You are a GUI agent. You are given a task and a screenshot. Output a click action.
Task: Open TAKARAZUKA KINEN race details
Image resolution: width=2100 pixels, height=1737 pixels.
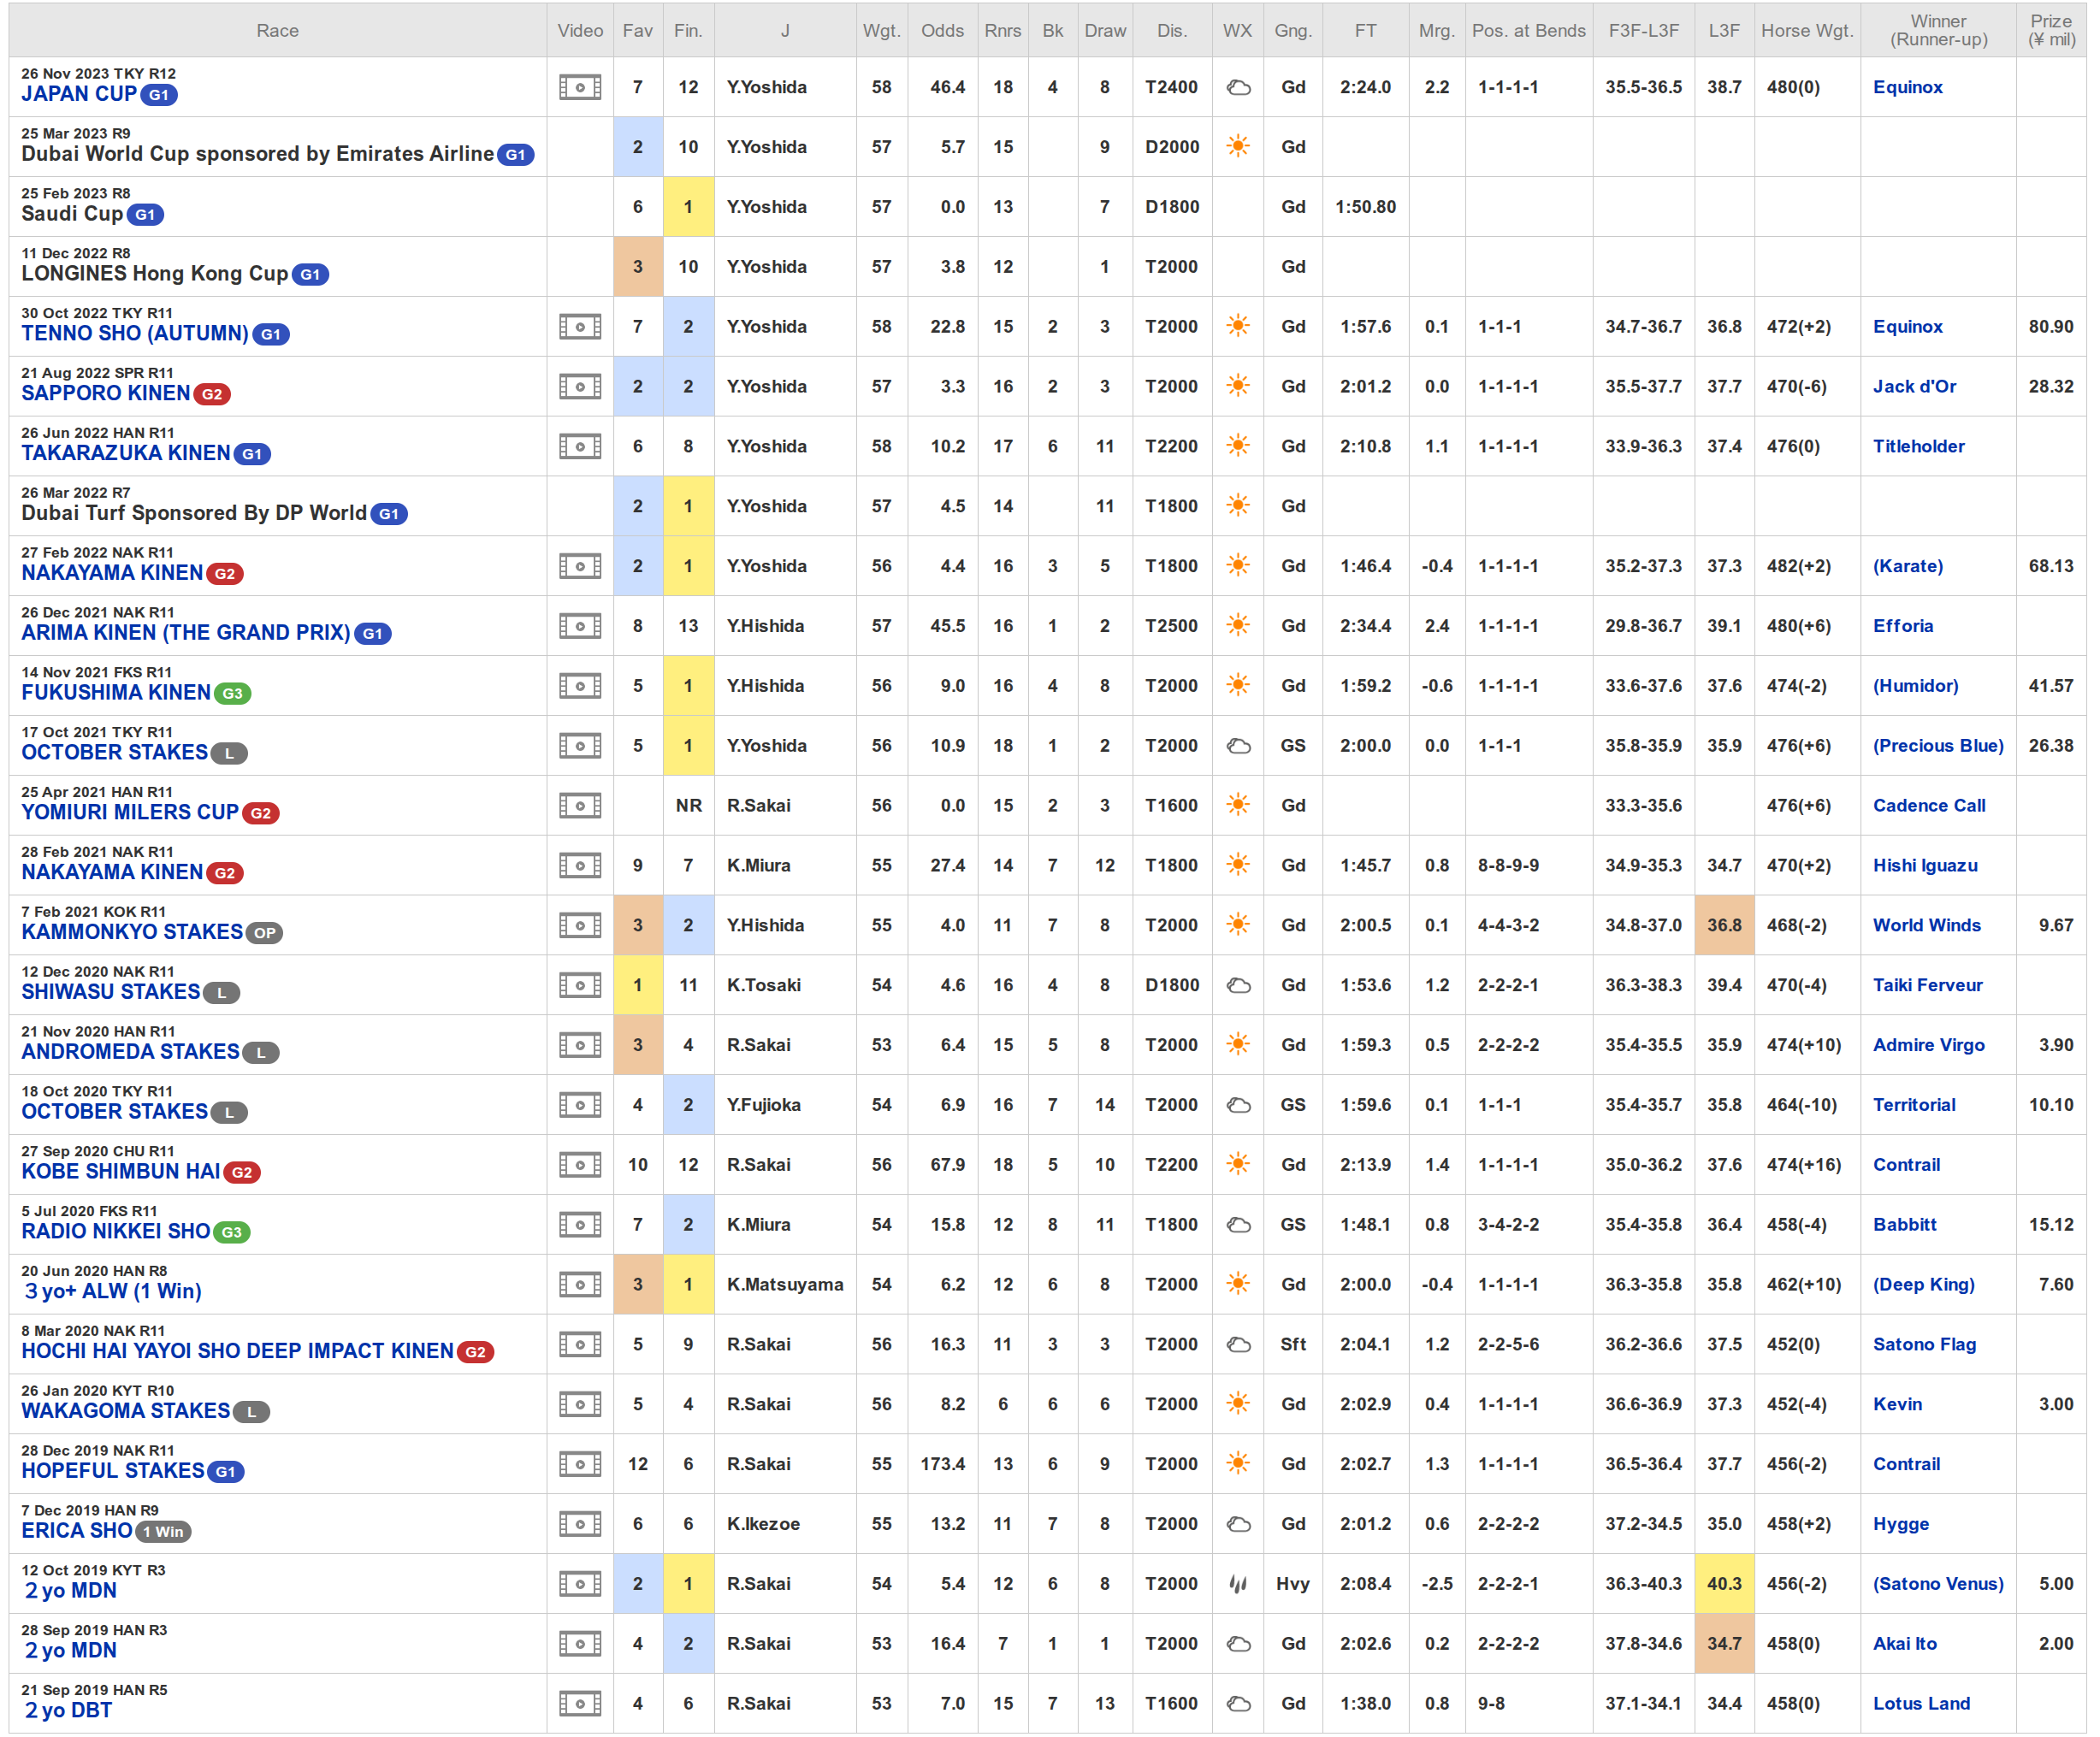coord(125,453)
